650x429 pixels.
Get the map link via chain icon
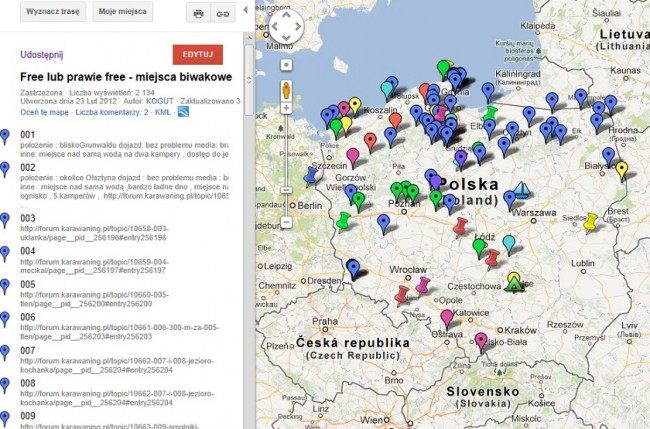223,14
